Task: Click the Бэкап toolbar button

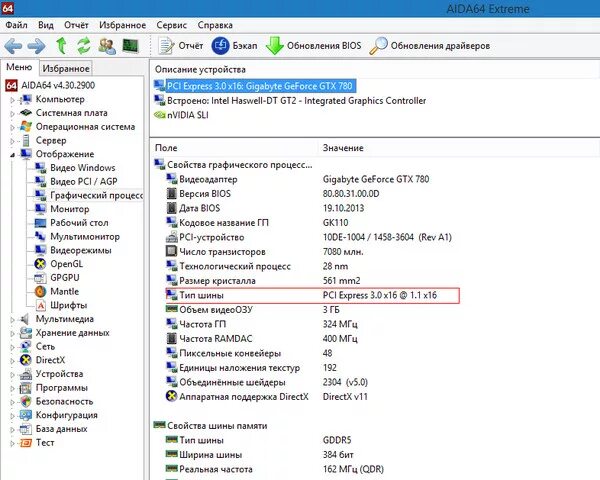Action: pyautogui.click(x=234, y=46)
